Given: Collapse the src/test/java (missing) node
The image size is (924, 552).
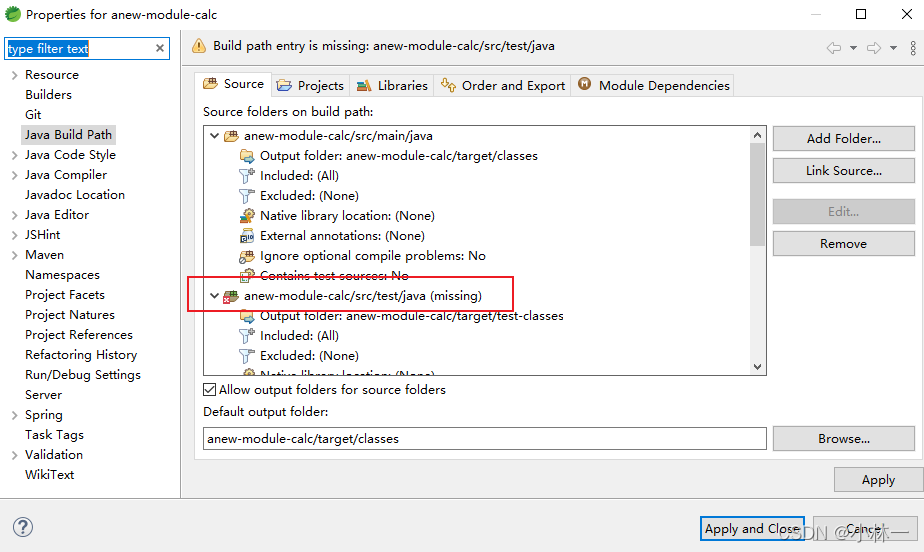Looking at the screenshot, I should tap(214, 296).
